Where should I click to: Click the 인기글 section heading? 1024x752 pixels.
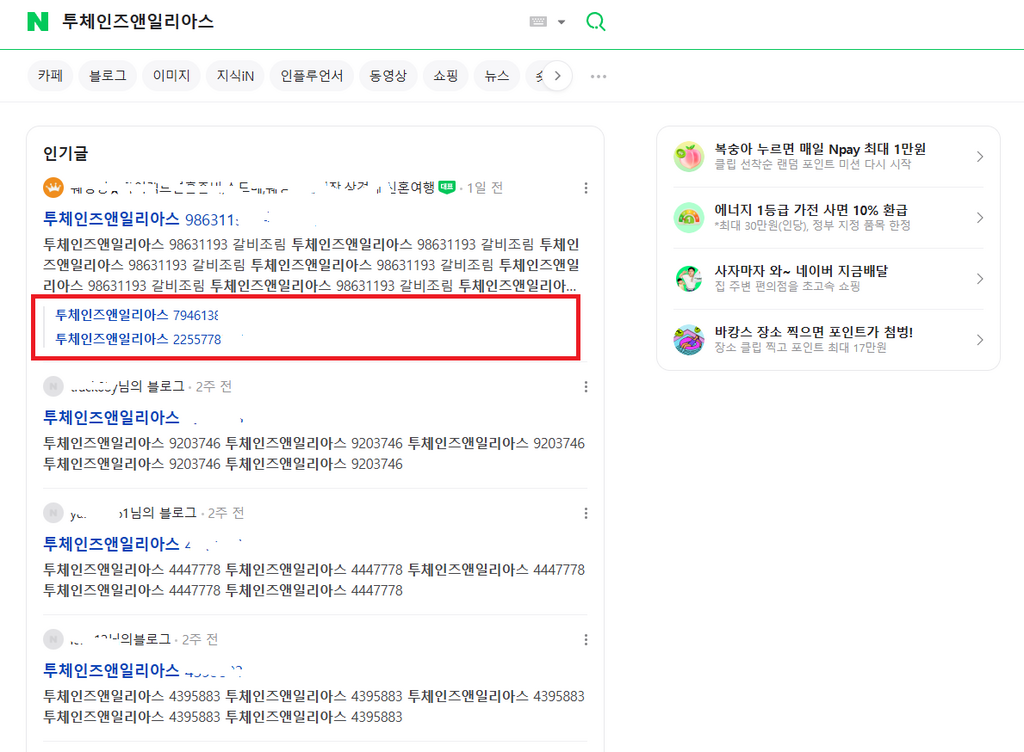point(65,153)
